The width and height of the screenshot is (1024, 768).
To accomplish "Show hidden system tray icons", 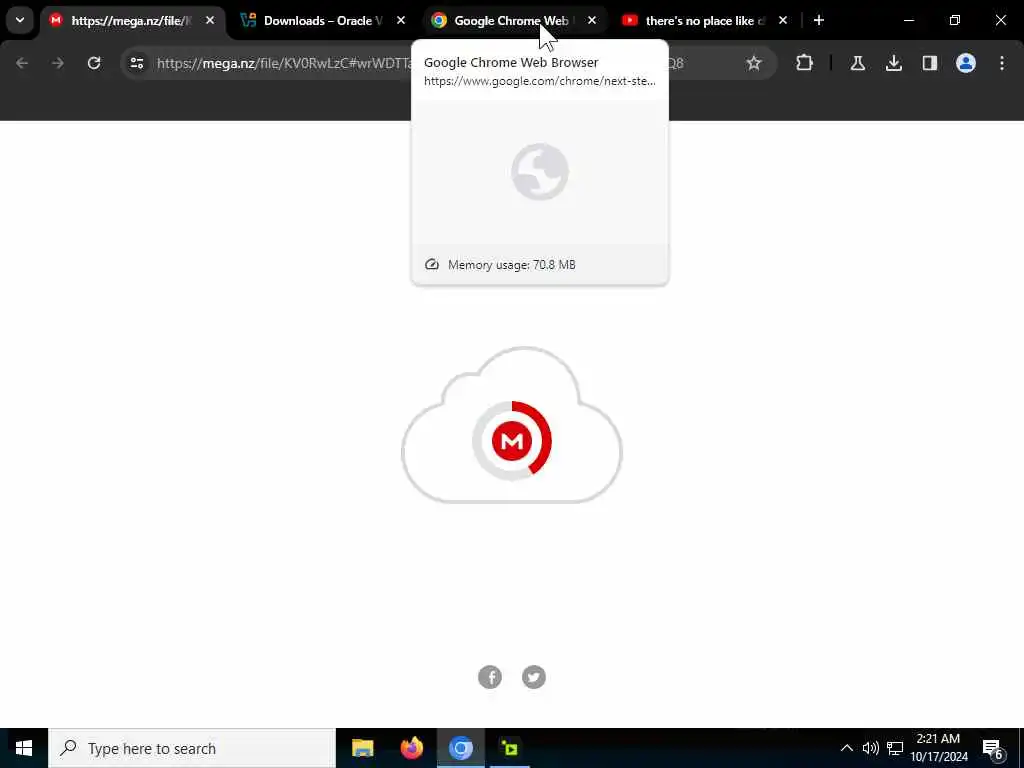I will tap(846, 748).
